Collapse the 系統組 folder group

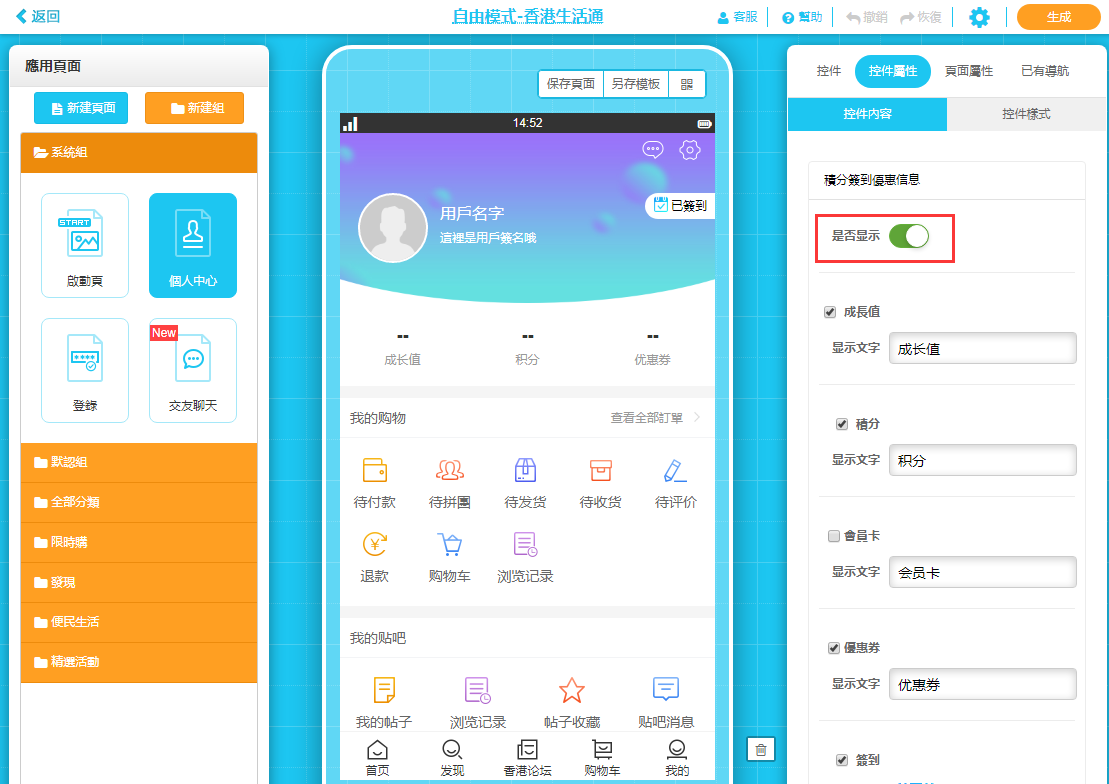pyautogui.click(x=139, y=152)
